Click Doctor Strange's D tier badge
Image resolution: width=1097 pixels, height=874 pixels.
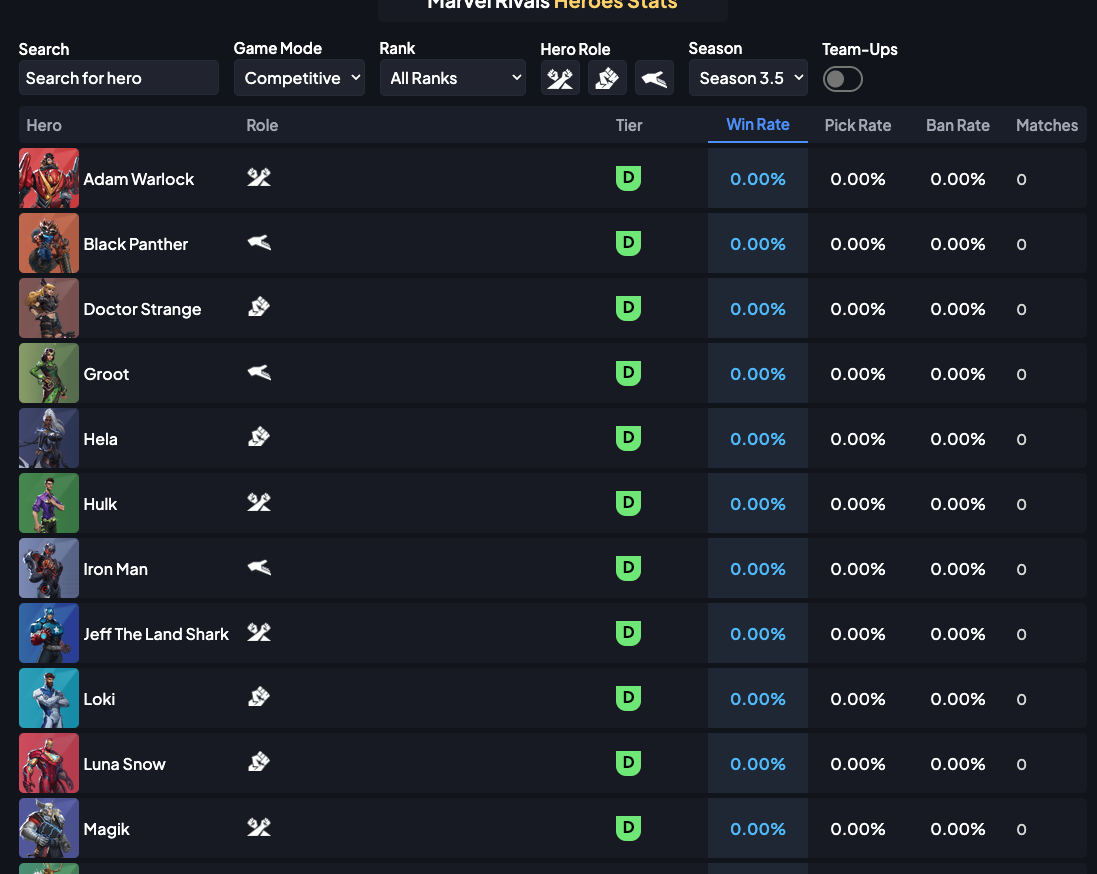tap(628, 308)
